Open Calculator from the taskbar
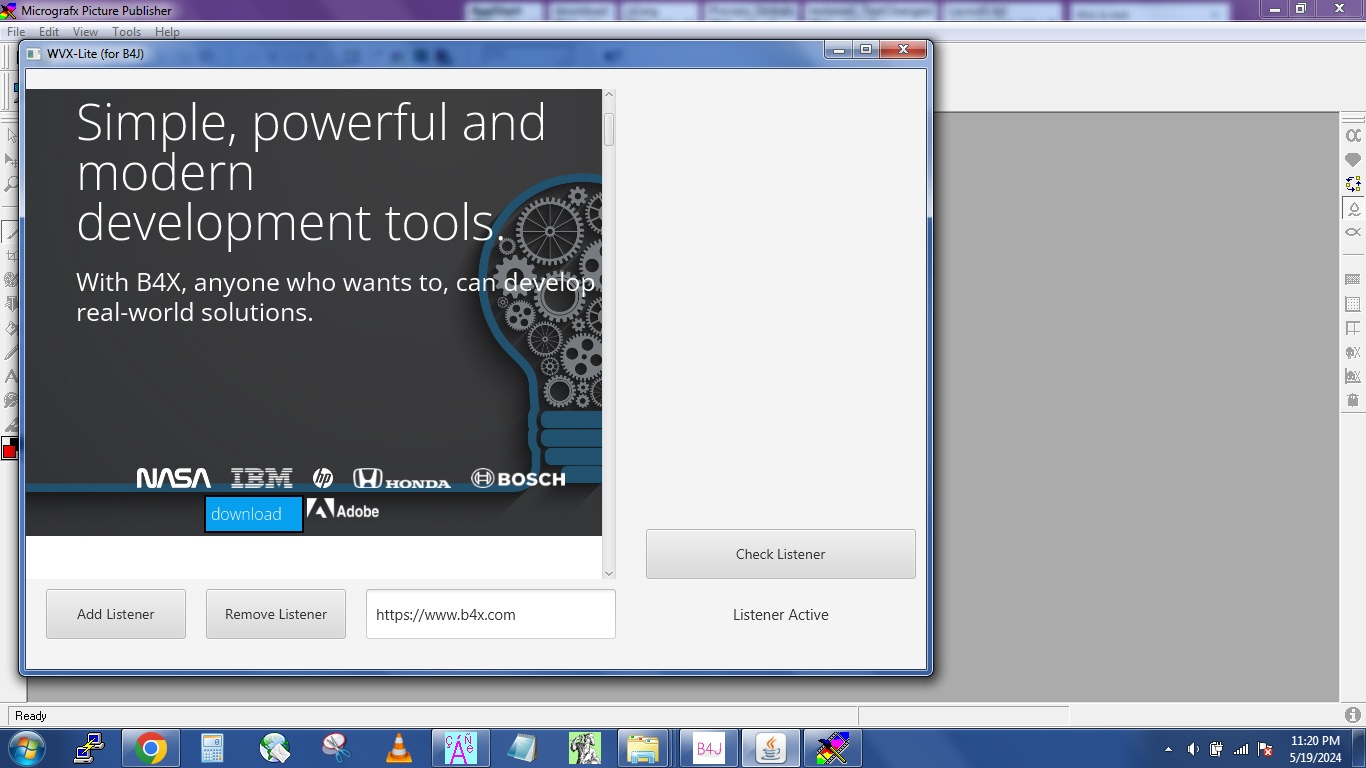The image size is (1366, 768). click(x=212, y=748)
